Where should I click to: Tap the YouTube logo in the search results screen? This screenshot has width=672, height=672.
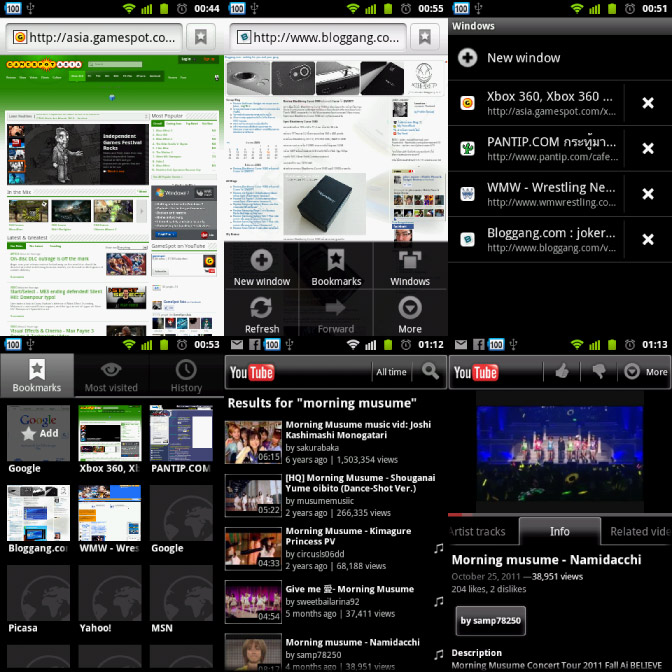[252, 372]
